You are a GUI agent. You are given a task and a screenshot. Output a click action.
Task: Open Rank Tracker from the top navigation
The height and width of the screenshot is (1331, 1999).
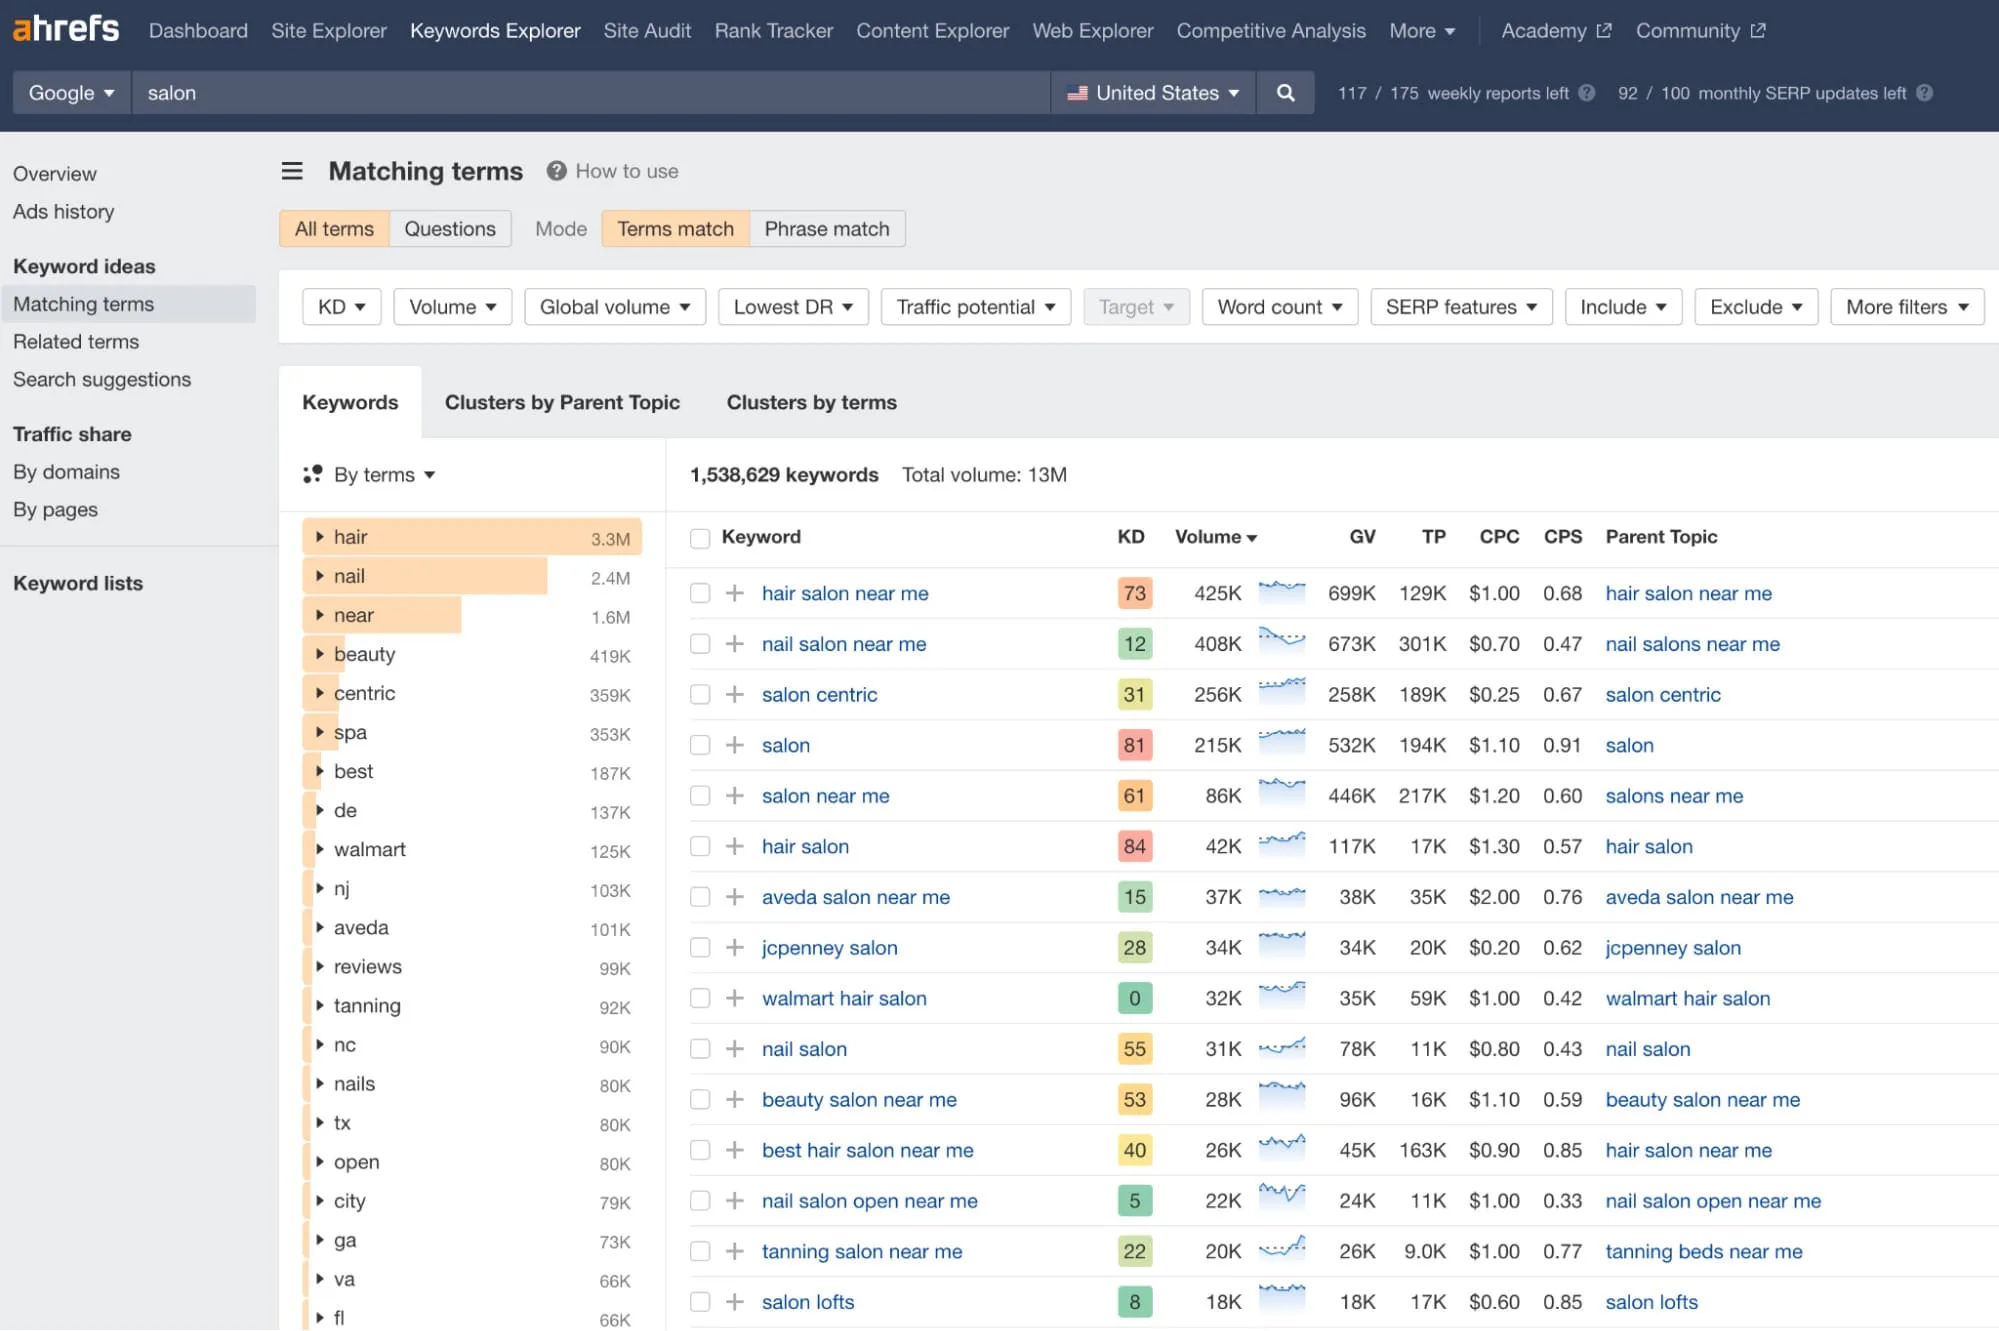pos(772,30)
